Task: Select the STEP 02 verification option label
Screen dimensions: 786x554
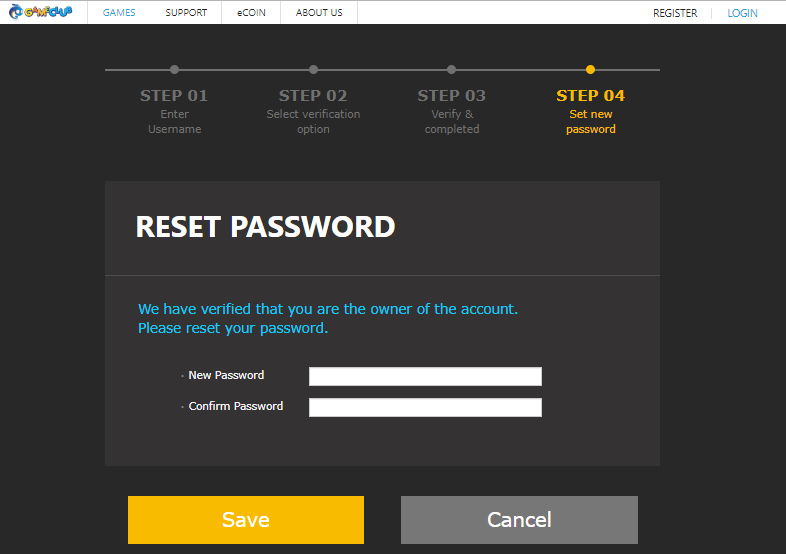Action: tap(313, 110)
